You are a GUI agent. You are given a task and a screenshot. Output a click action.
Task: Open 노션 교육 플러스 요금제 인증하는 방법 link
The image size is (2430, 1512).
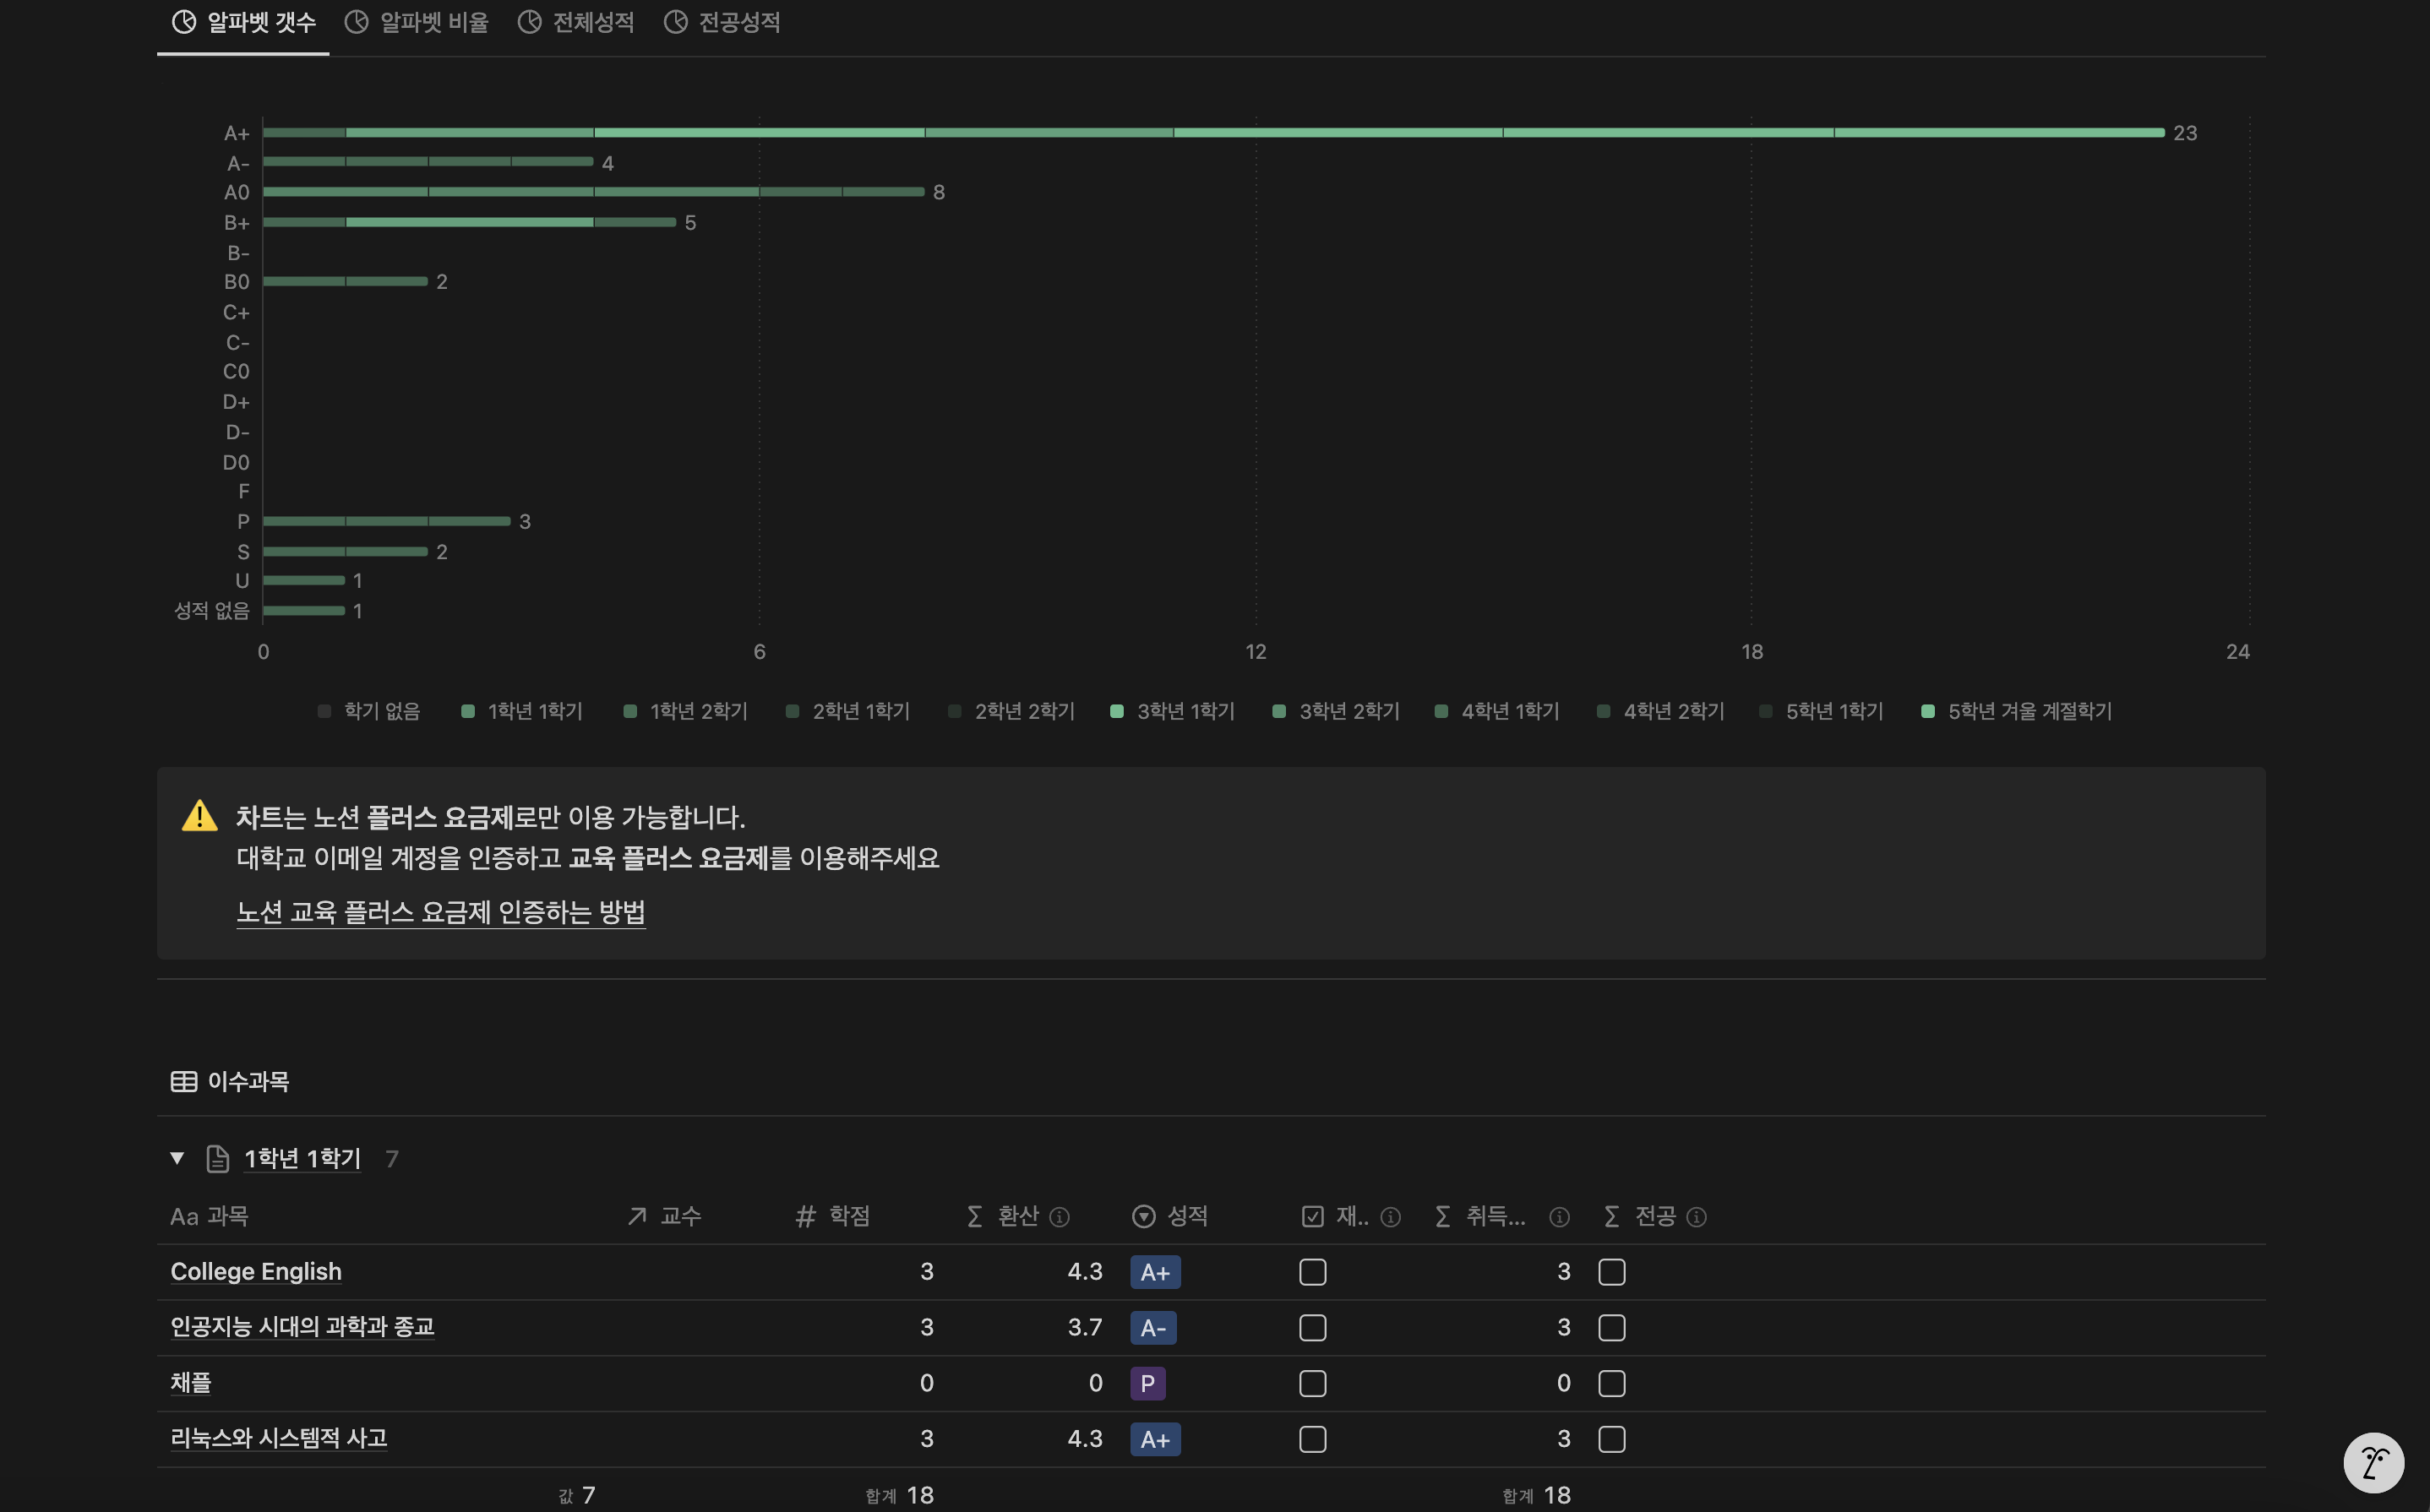[440, 912]
